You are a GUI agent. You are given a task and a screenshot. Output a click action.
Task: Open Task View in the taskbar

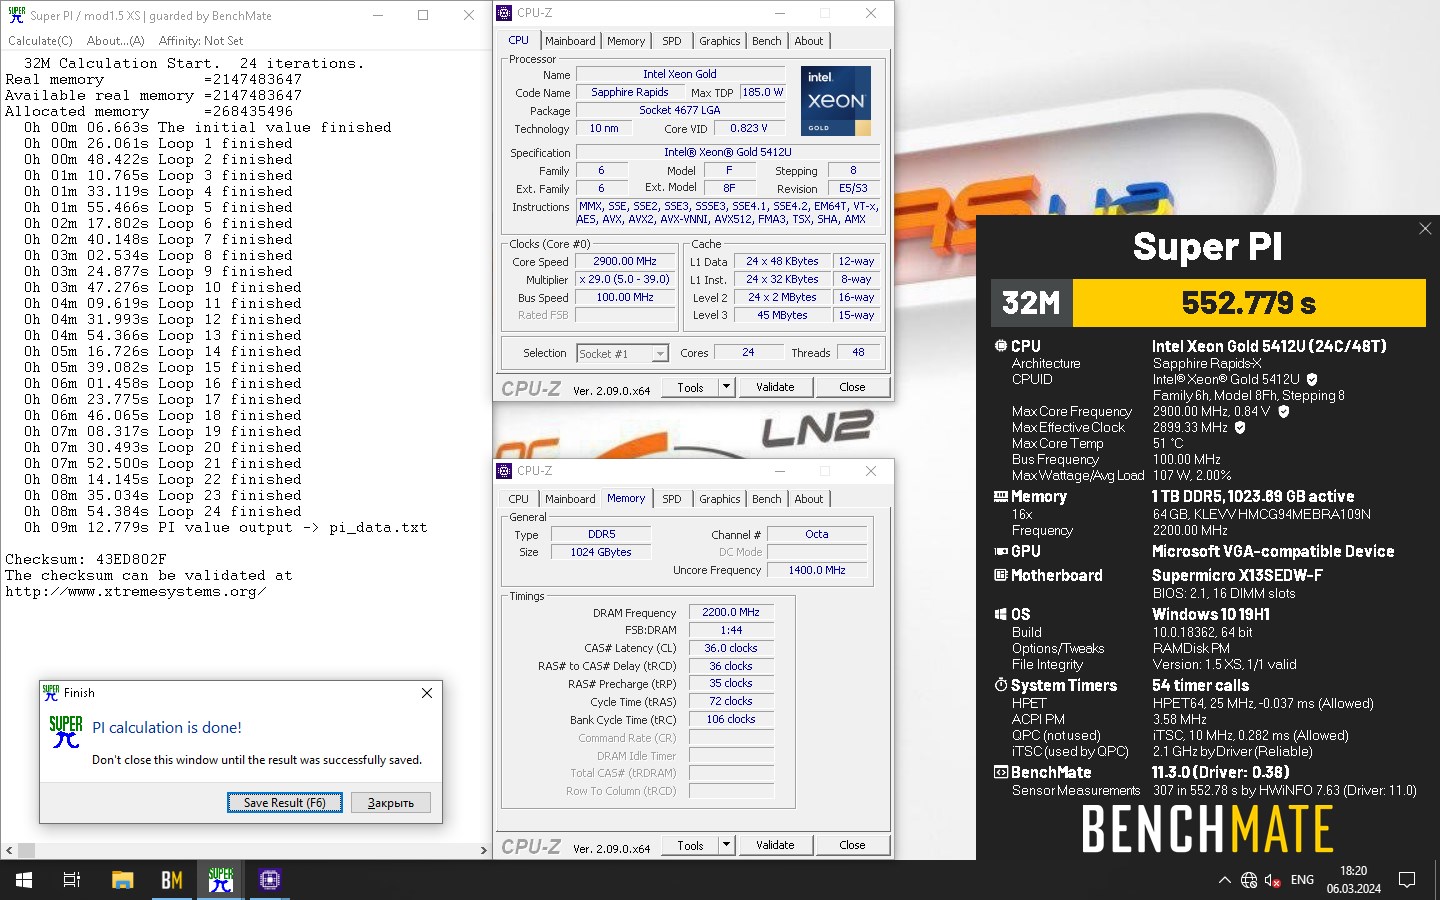[x=72, y=880]
